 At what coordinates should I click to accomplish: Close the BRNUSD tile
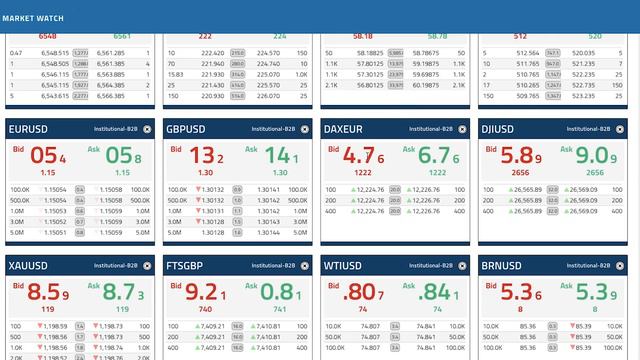point(620,266)
